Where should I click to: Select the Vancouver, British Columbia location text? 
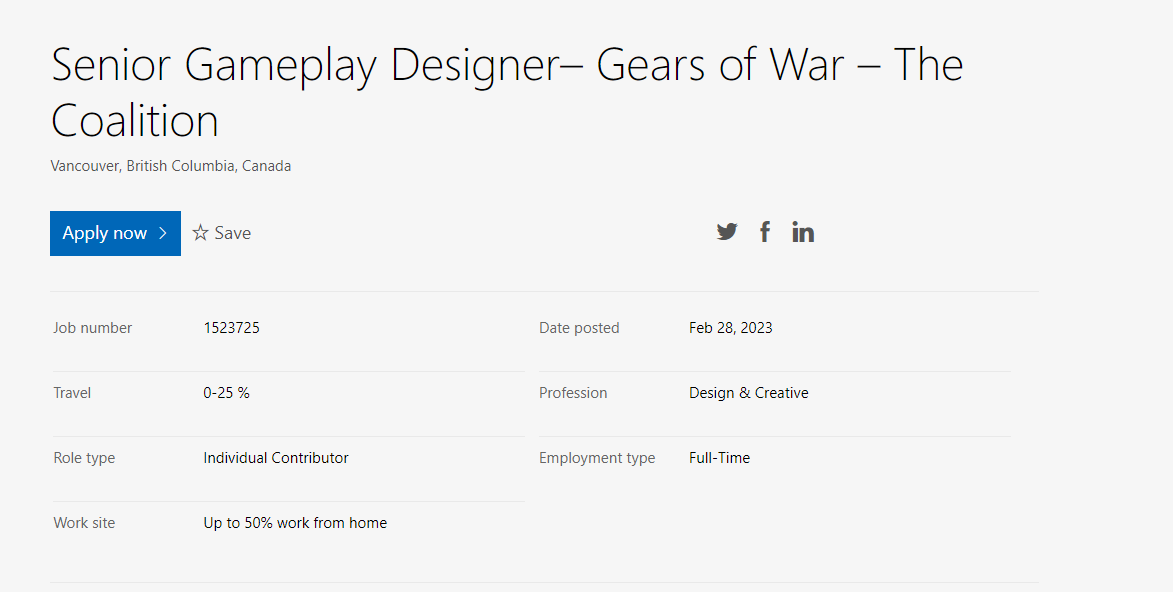pyautogui.click(x=171, y=166)
